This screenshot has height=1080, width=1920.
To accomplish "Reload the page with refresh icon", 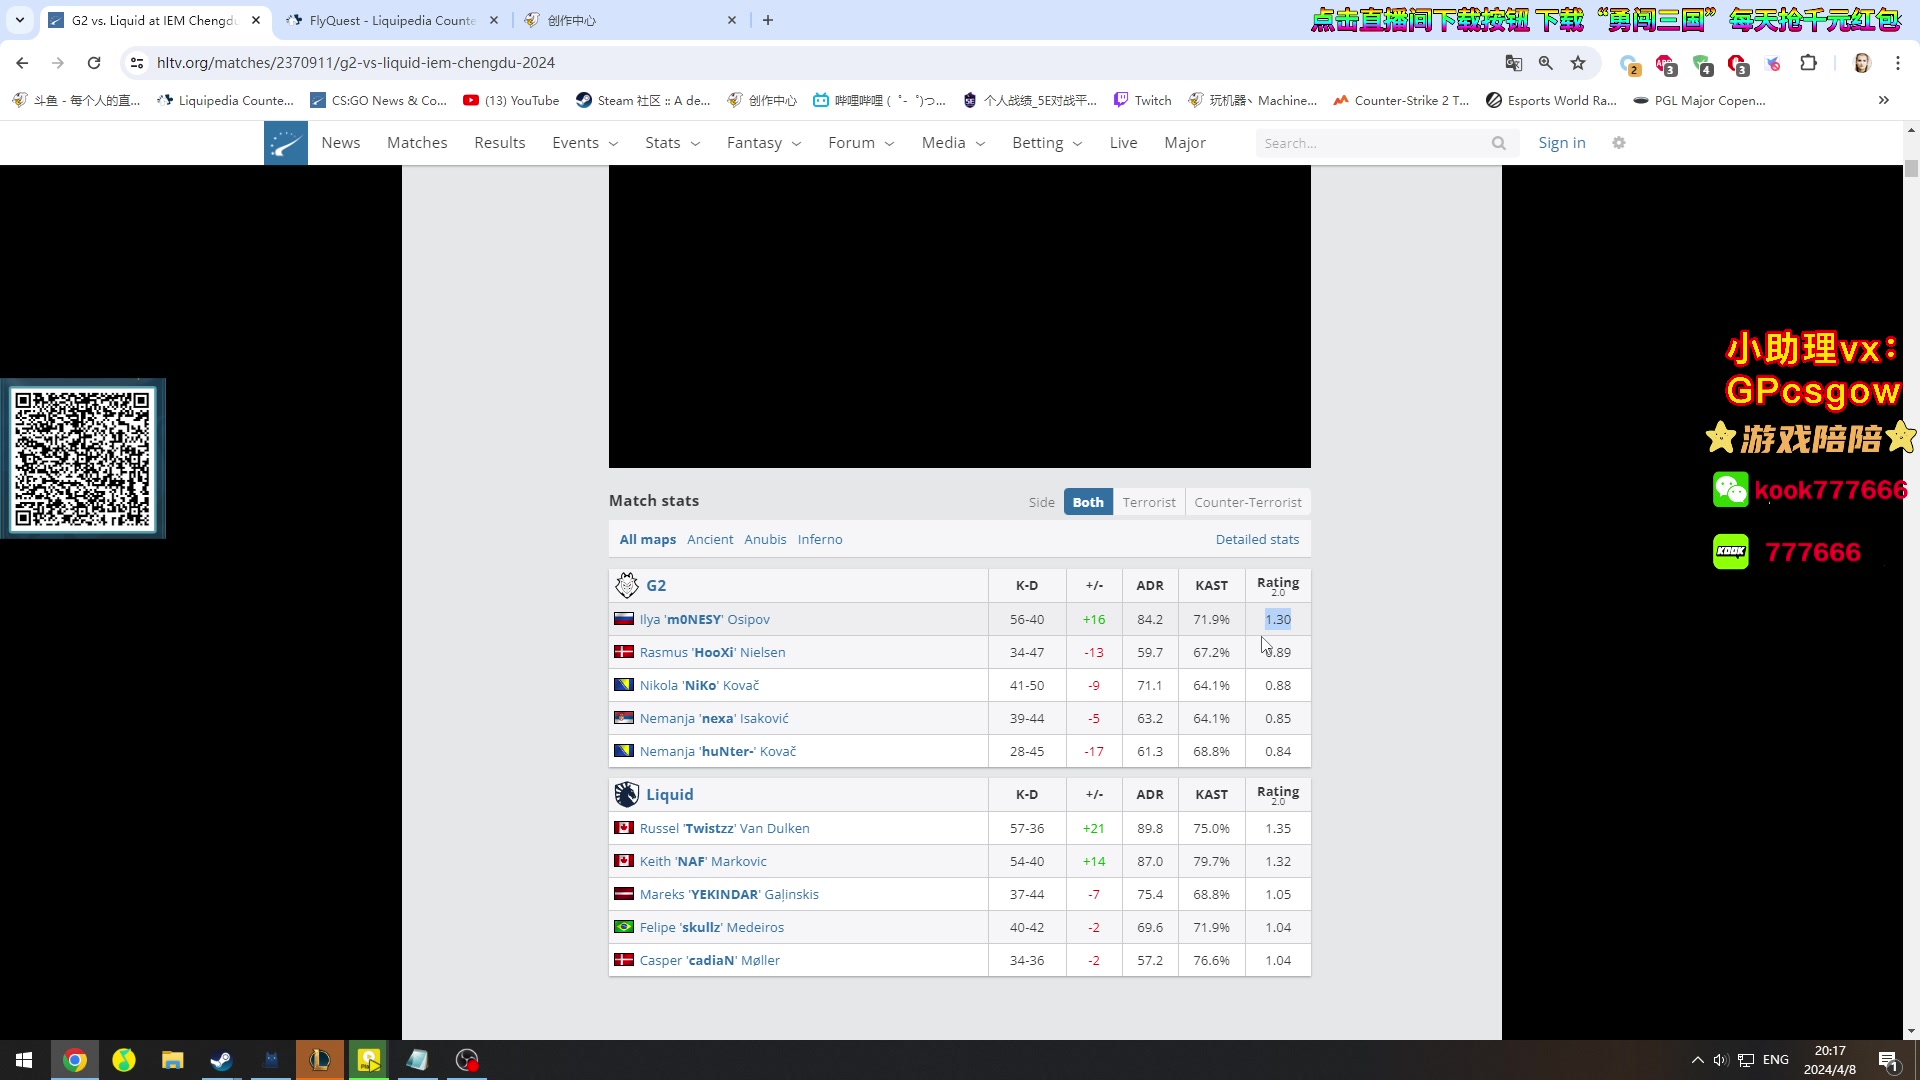I will pyautogui.click(x=94, y=63).
